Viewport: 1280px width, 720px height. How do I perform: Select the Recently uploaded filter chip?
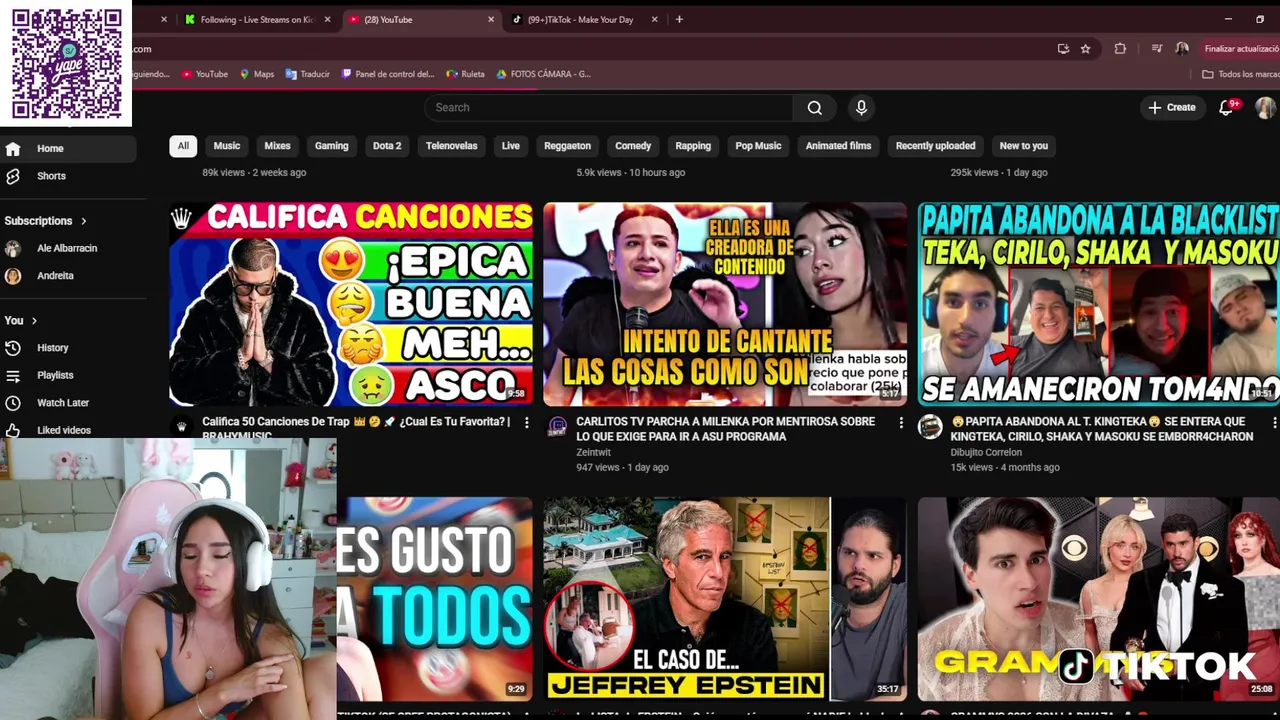pos(936,146)
